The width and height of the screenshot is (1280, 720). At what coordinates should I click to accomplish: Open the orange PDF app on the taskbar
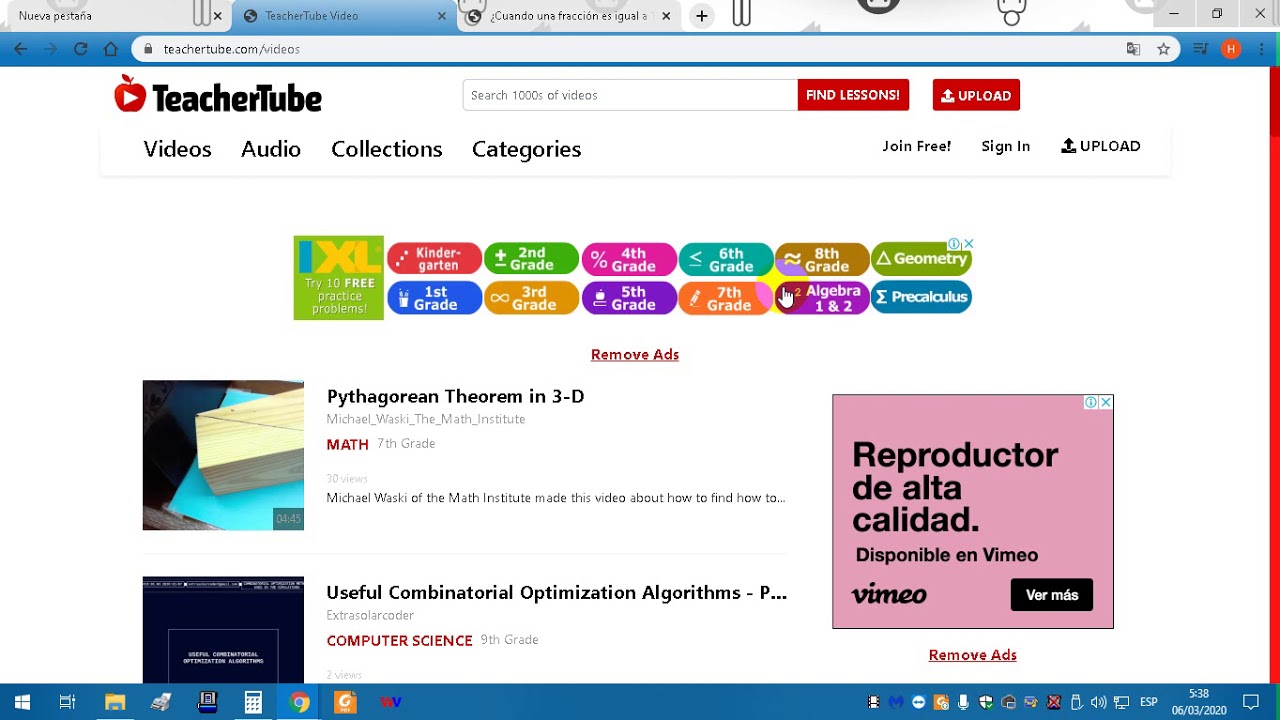pyautogui.click(x=345, y=702)
